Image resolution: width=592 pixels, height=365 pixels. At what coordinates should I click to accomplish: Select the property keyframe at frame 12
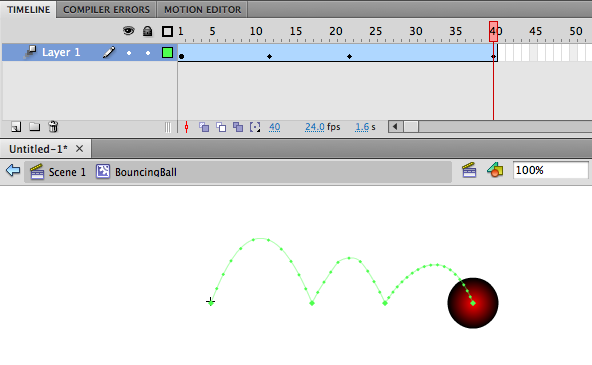[269, 57]
